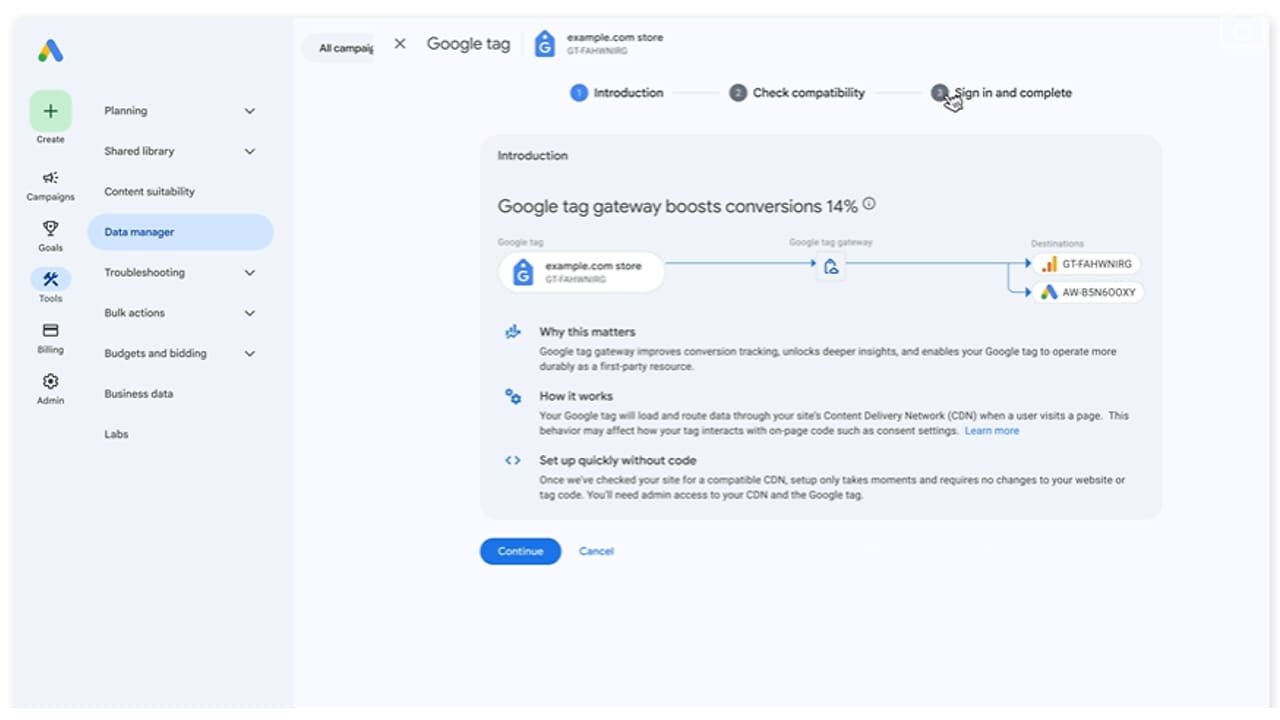The height and width of the screenshot is (720, 1280).
Task: Open the Learn more link
Action: (x=992, y=431)
